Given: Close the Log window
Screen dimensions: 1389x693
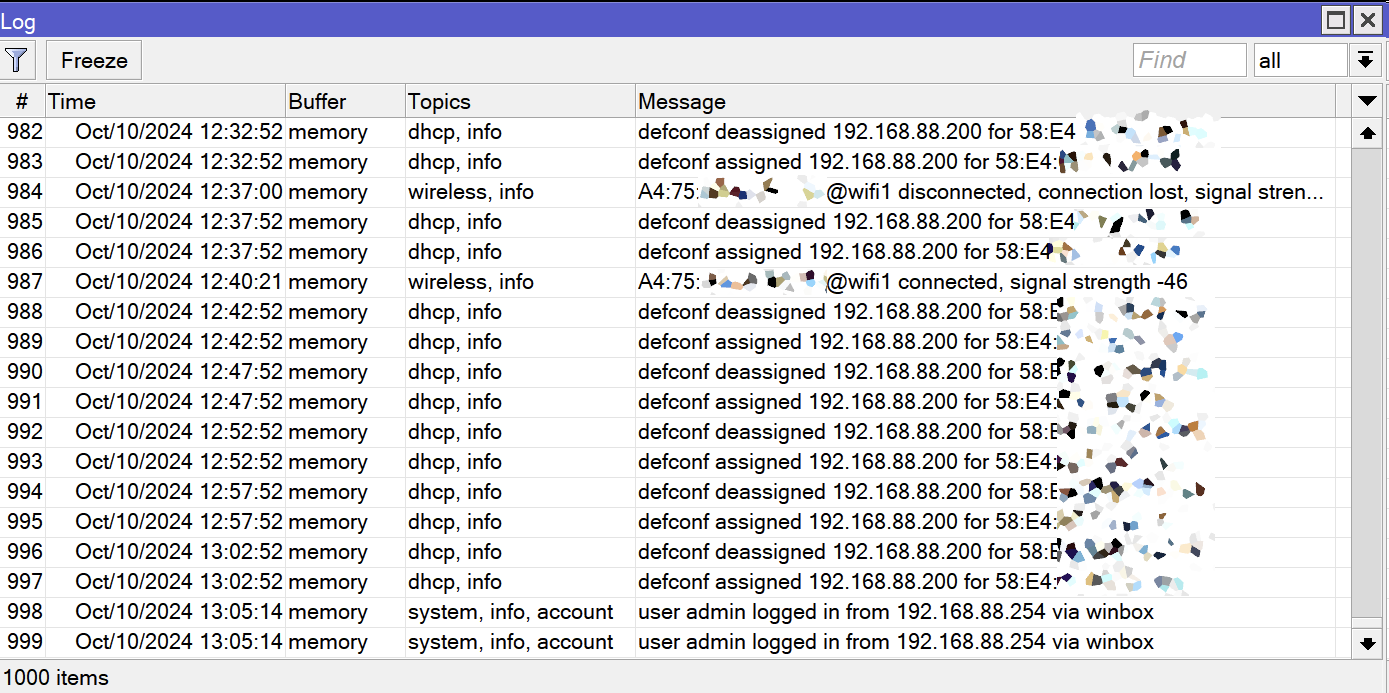Looking at the screenshot, I should (1367, 20).
